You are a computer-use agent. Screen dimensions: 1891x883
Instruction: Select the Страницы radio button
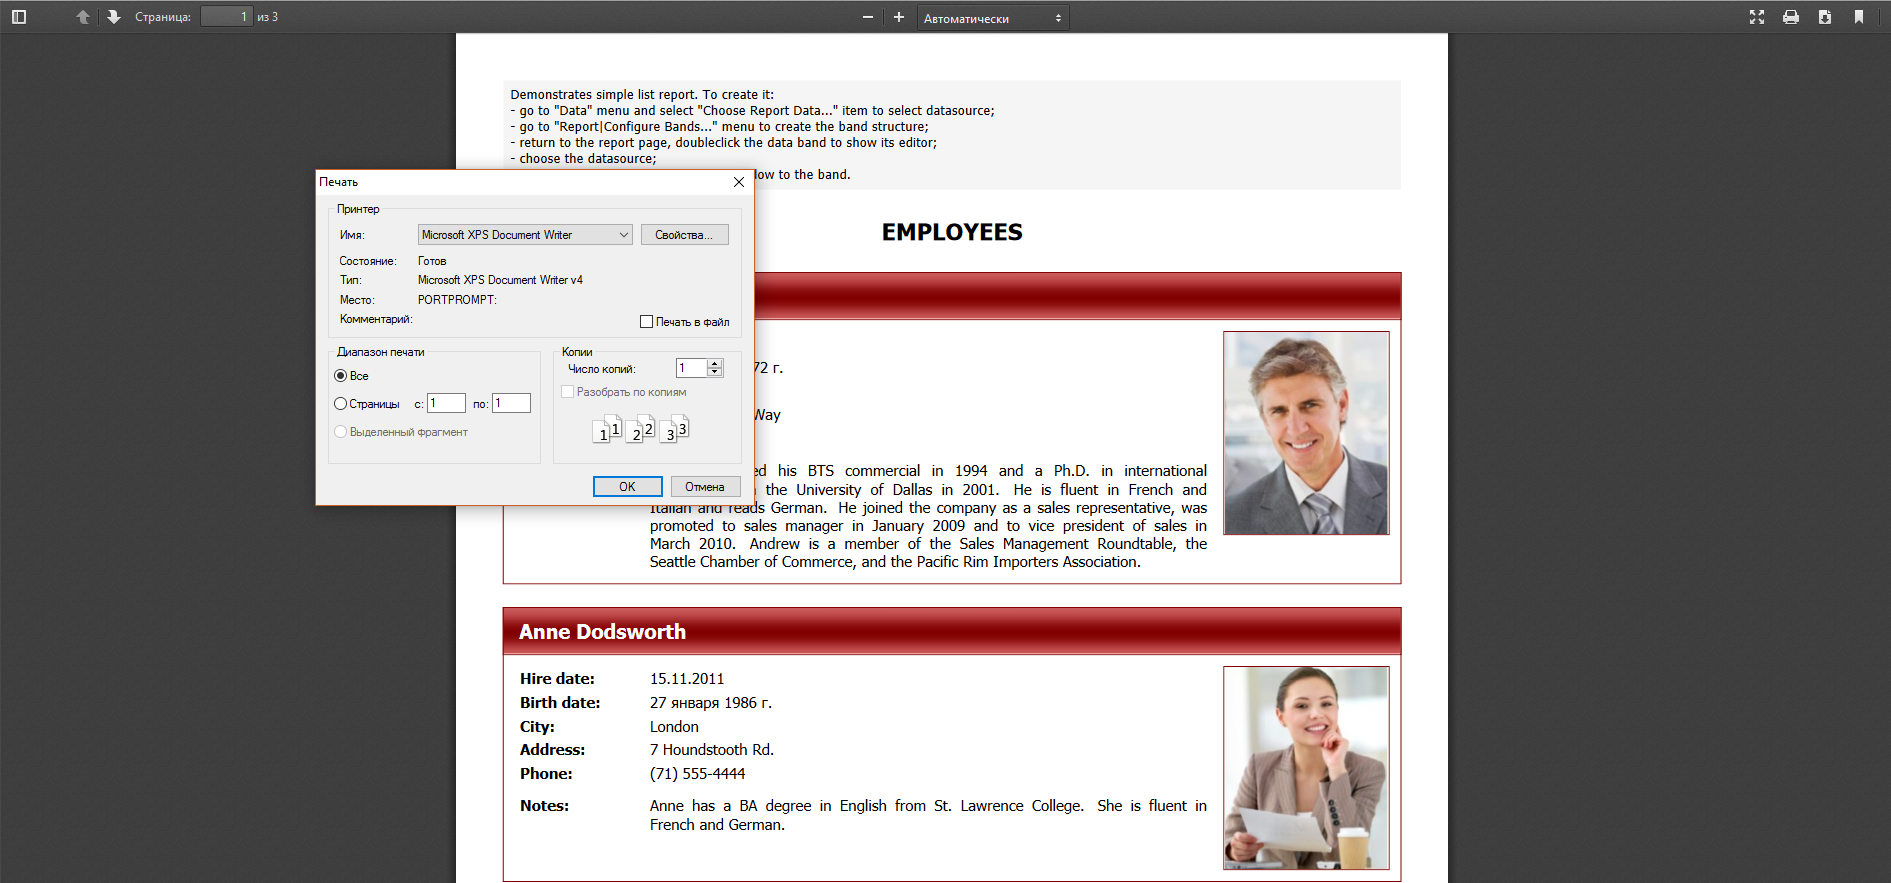340,404
